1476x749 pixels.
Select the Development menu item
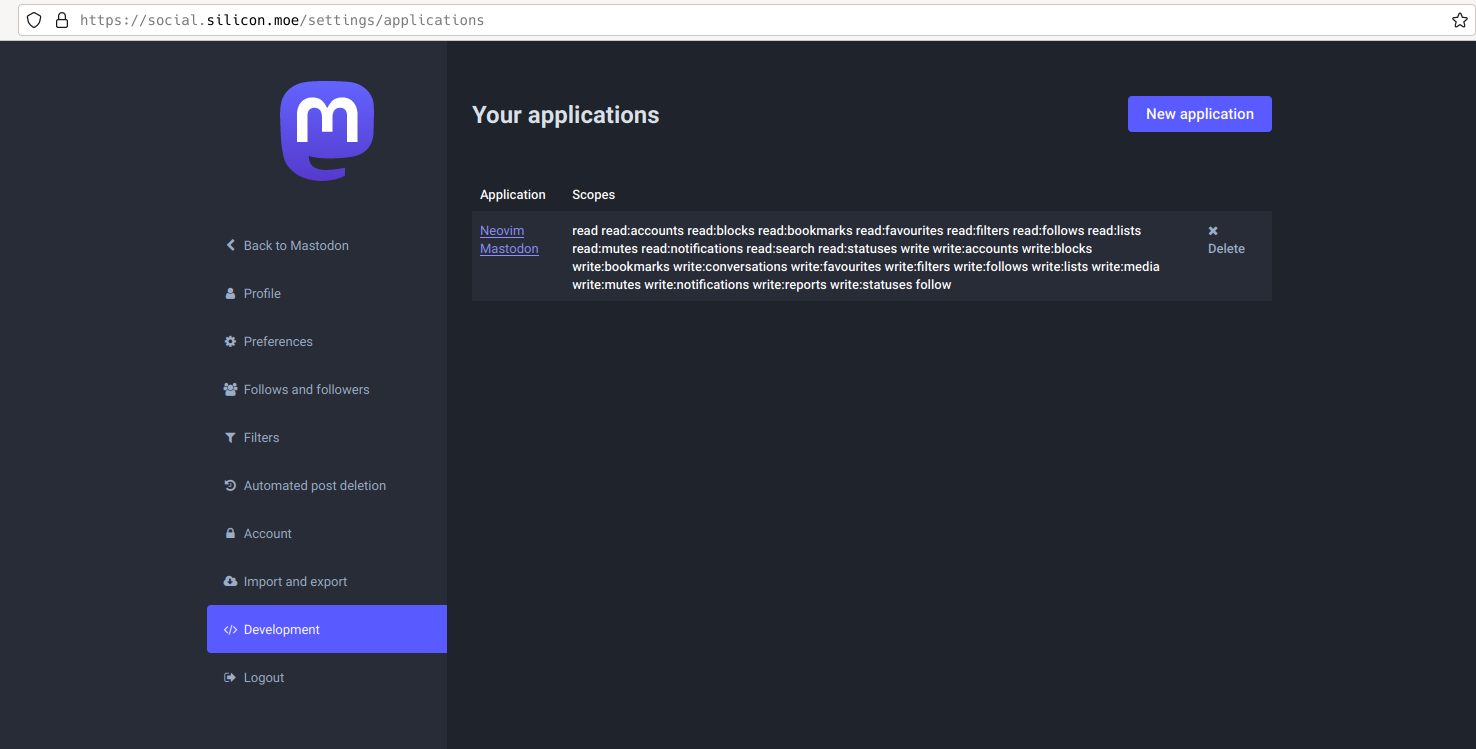click(327, 629)
